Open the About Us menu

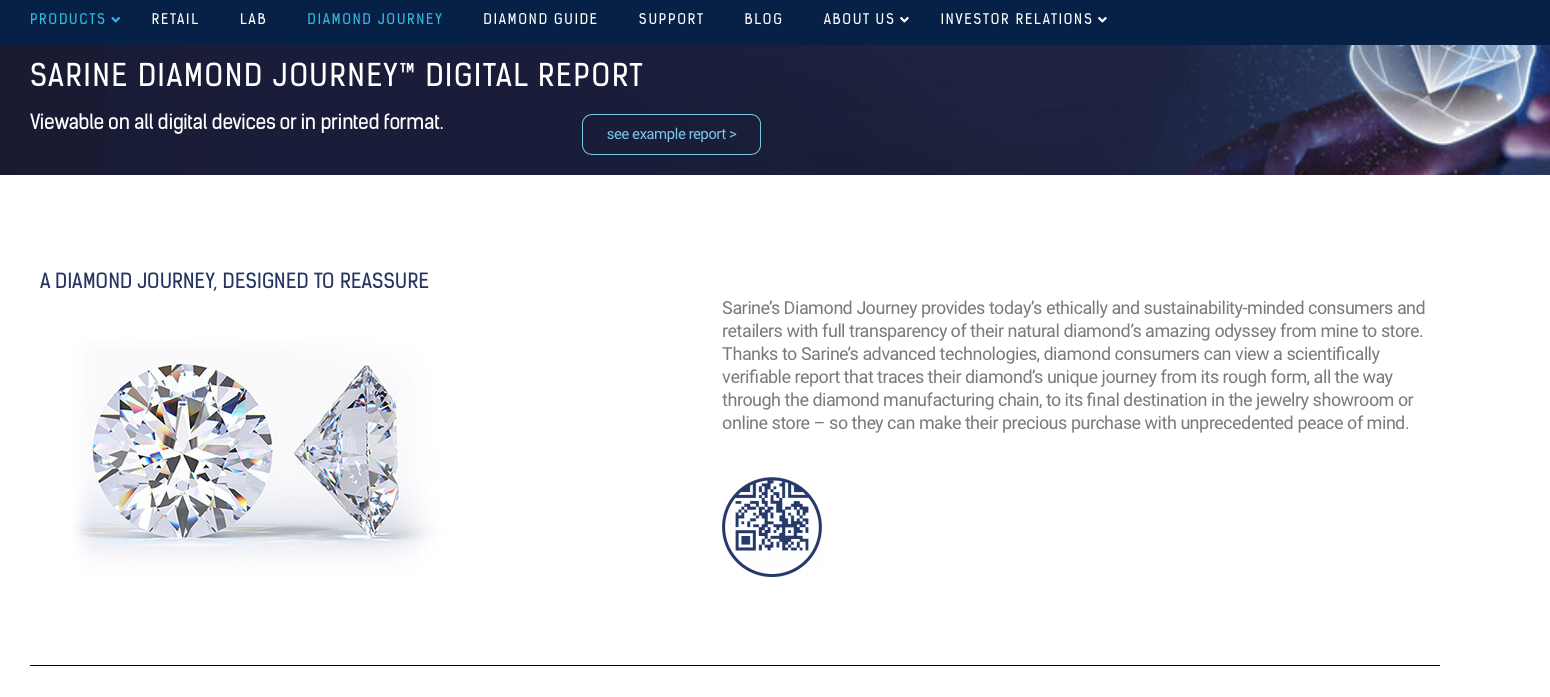(859, 19)
